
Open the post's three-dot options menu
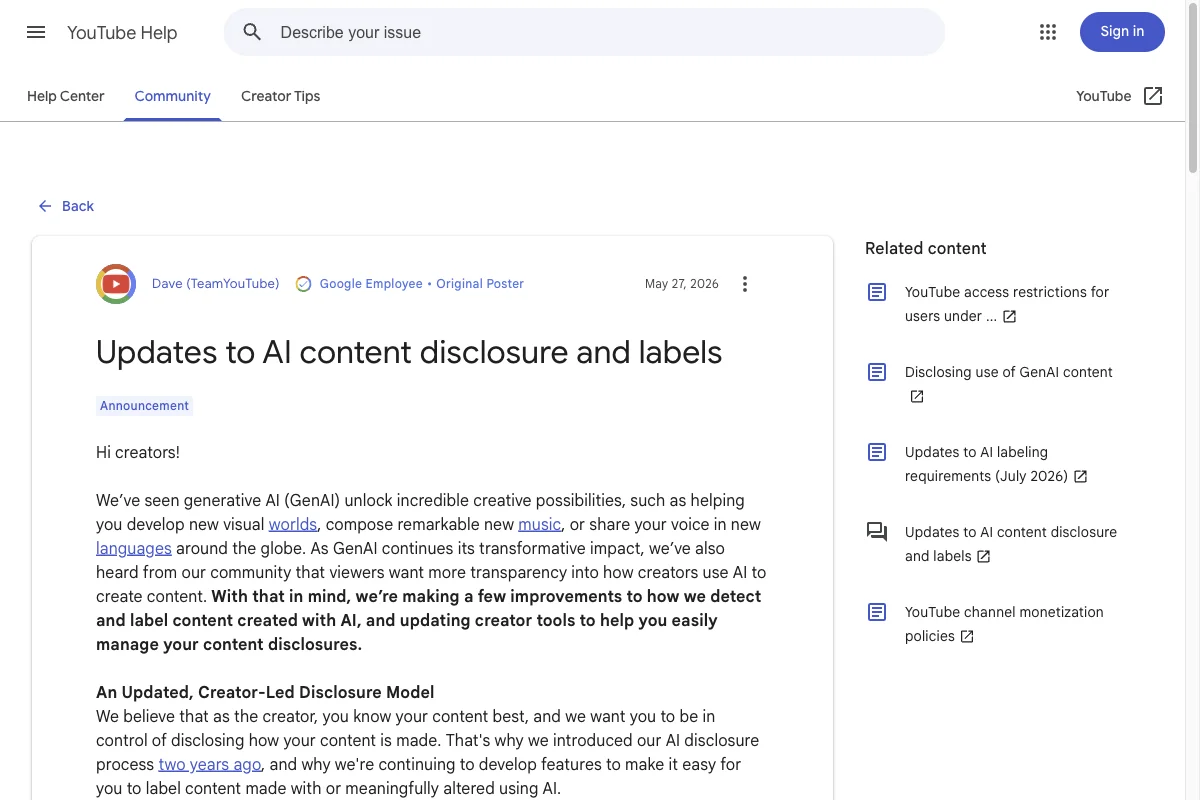point(744,284)
